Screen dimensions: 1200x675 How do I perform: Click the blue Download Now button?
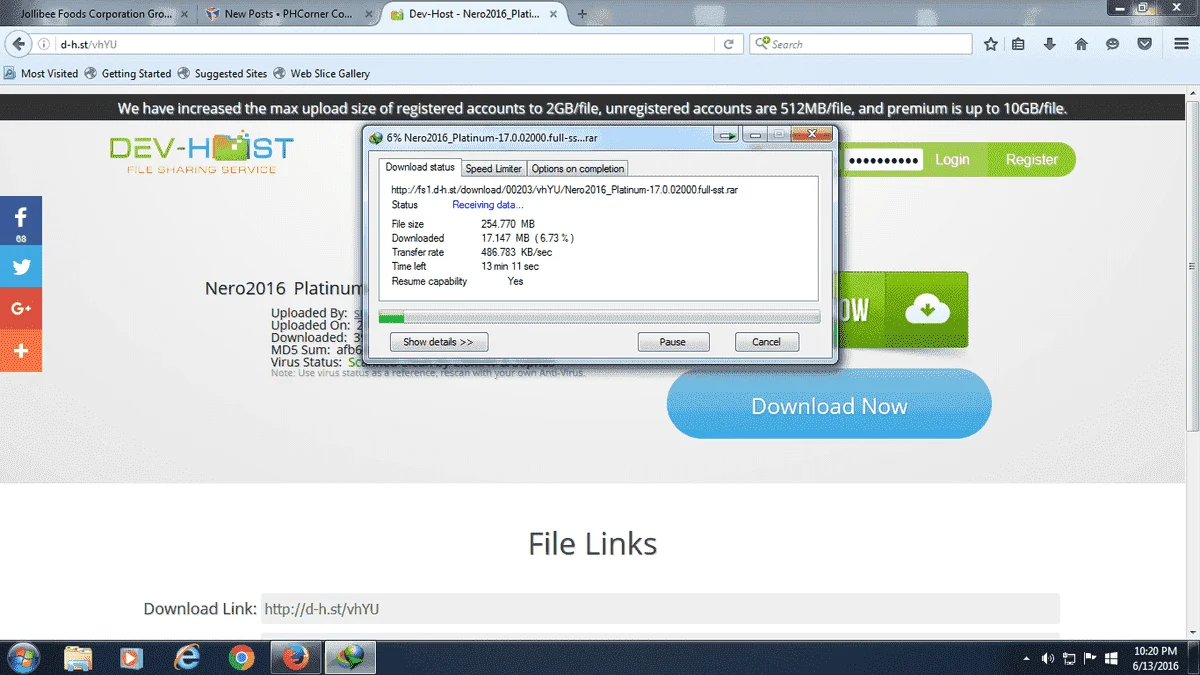click(x=829, y=404)
